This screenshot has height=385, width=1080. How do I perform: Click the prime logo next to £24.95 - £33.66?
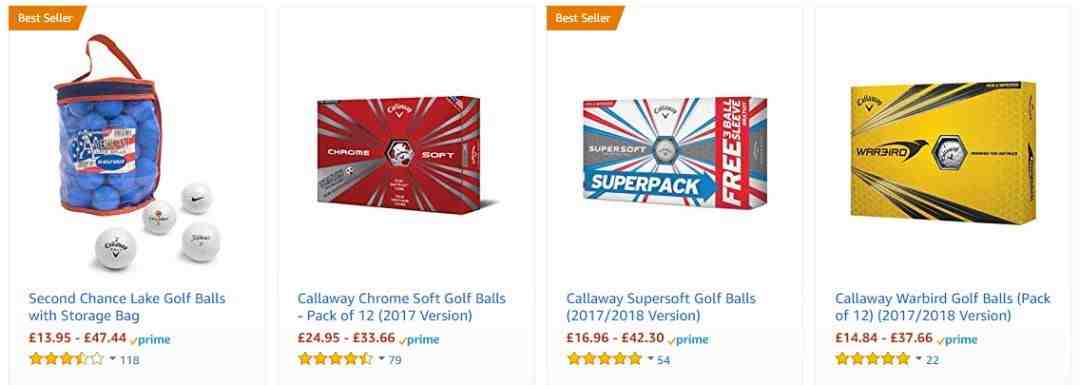pyautogui.click(x=419, y=340)
